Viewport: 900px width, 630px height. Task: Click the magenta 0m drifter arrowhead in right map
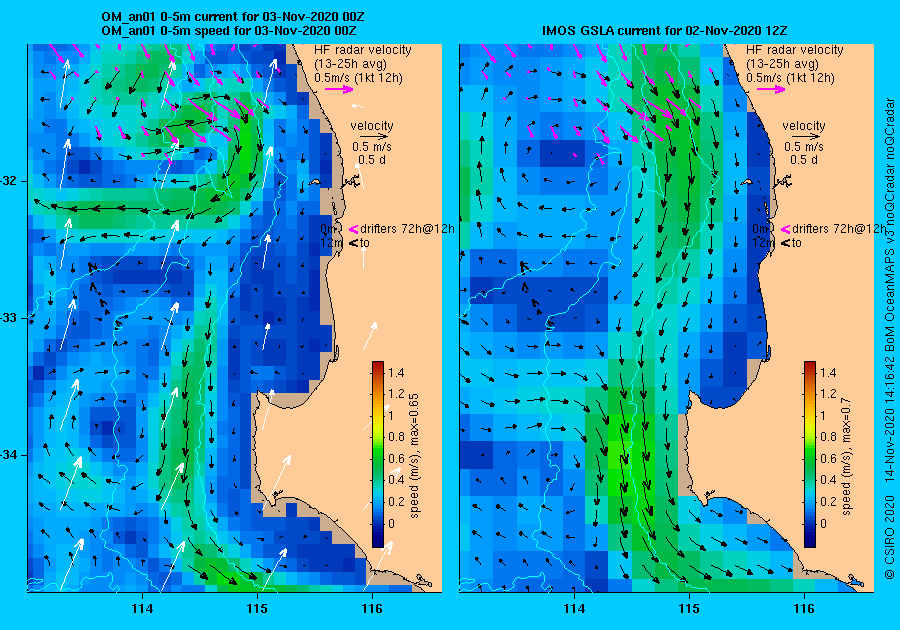pyautogui.click(x=785, y=229)
